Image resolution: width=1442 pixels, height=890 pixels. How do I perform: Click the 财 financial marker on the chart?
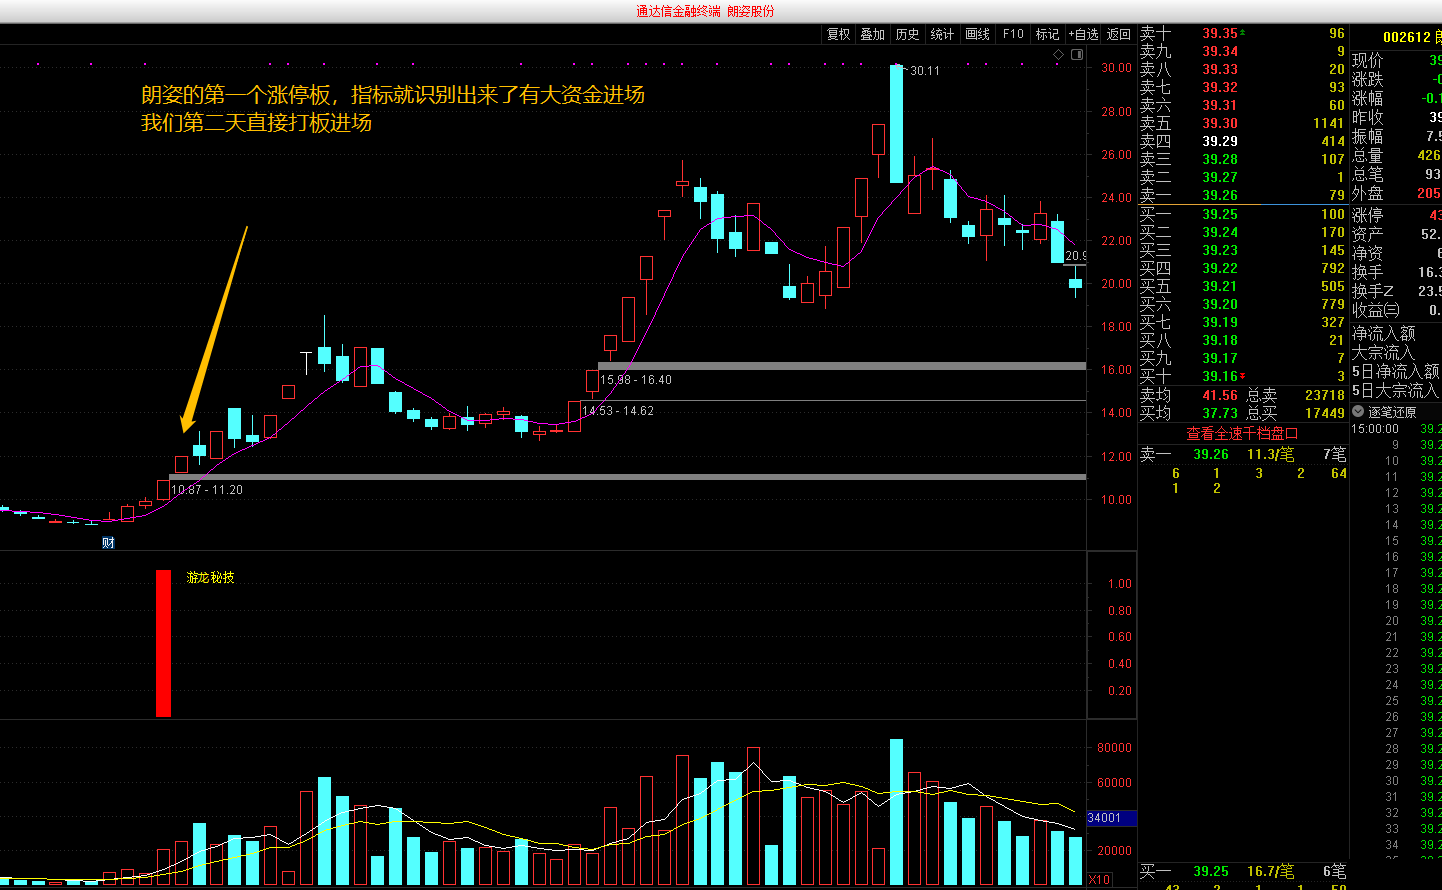(108, 543)
